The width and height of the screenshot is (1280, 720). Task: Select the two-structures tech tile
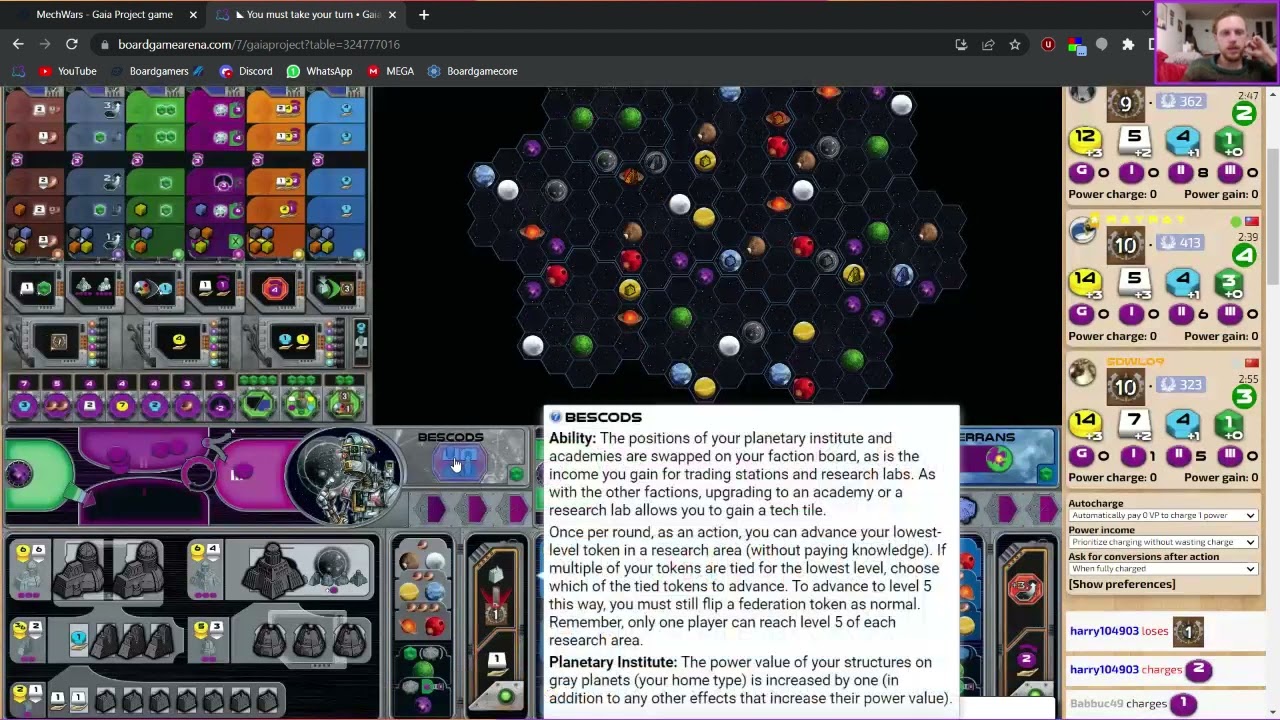coord(94,290)
